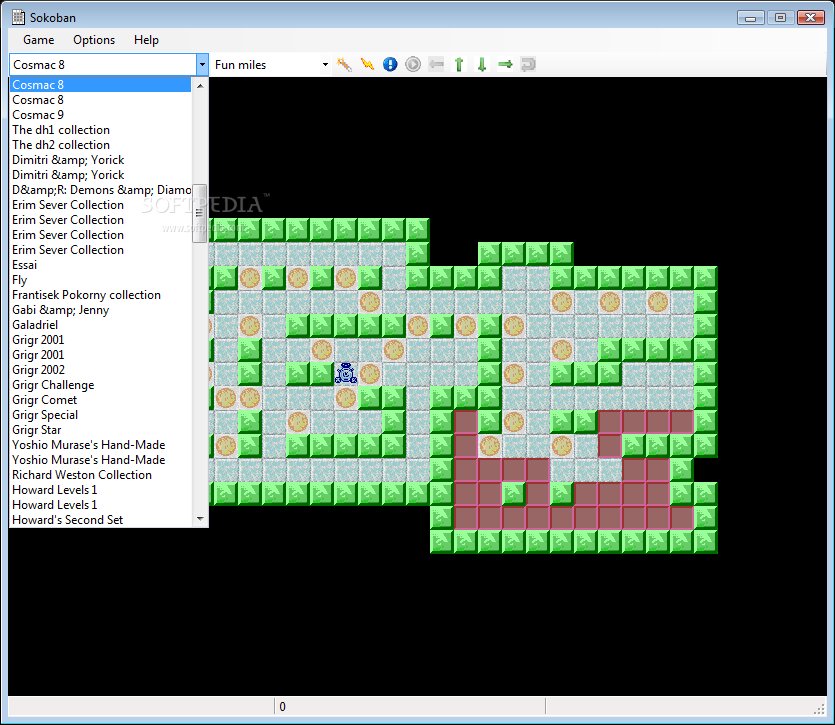Click the resize grip in status bar corner
This screenshot has width=835, height=725.
[x=820, y=708]
